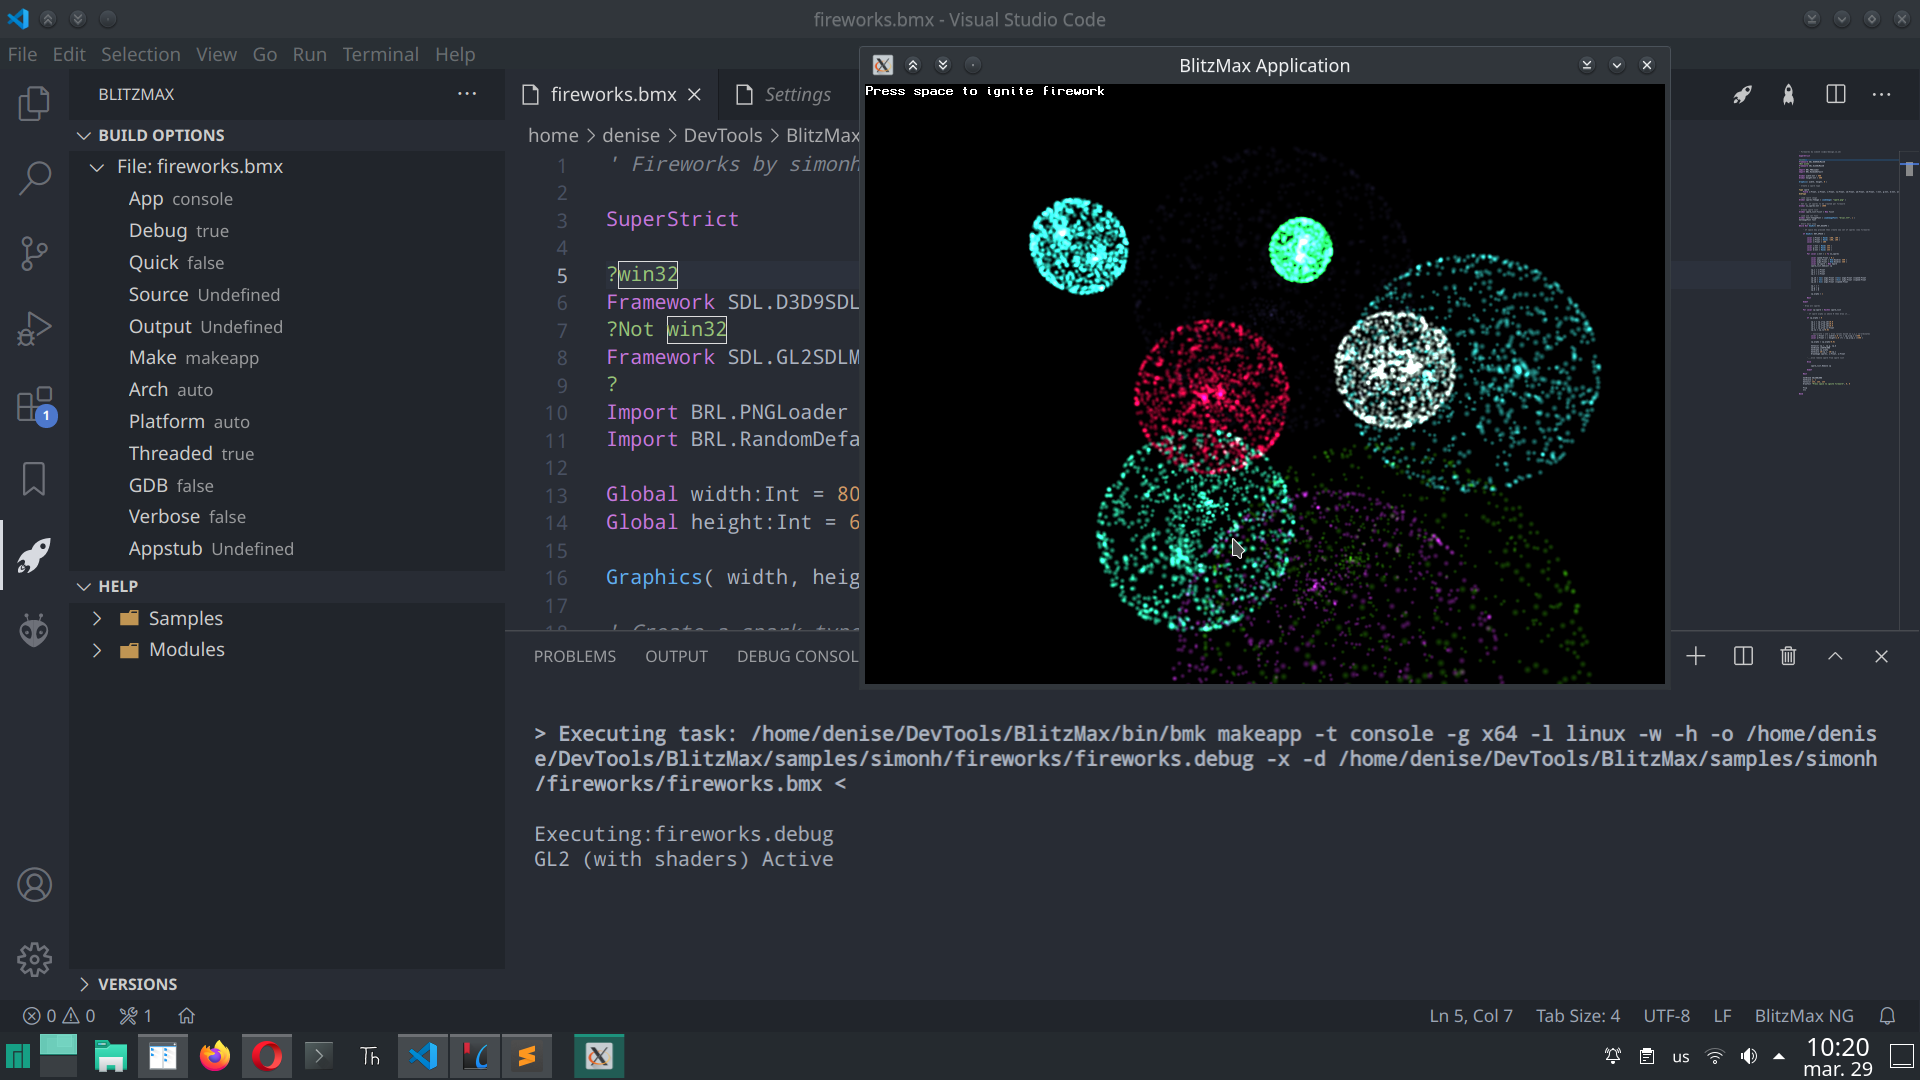
Task: Run the fireworks app with the rocket icon
Action: pos(1742,94)
